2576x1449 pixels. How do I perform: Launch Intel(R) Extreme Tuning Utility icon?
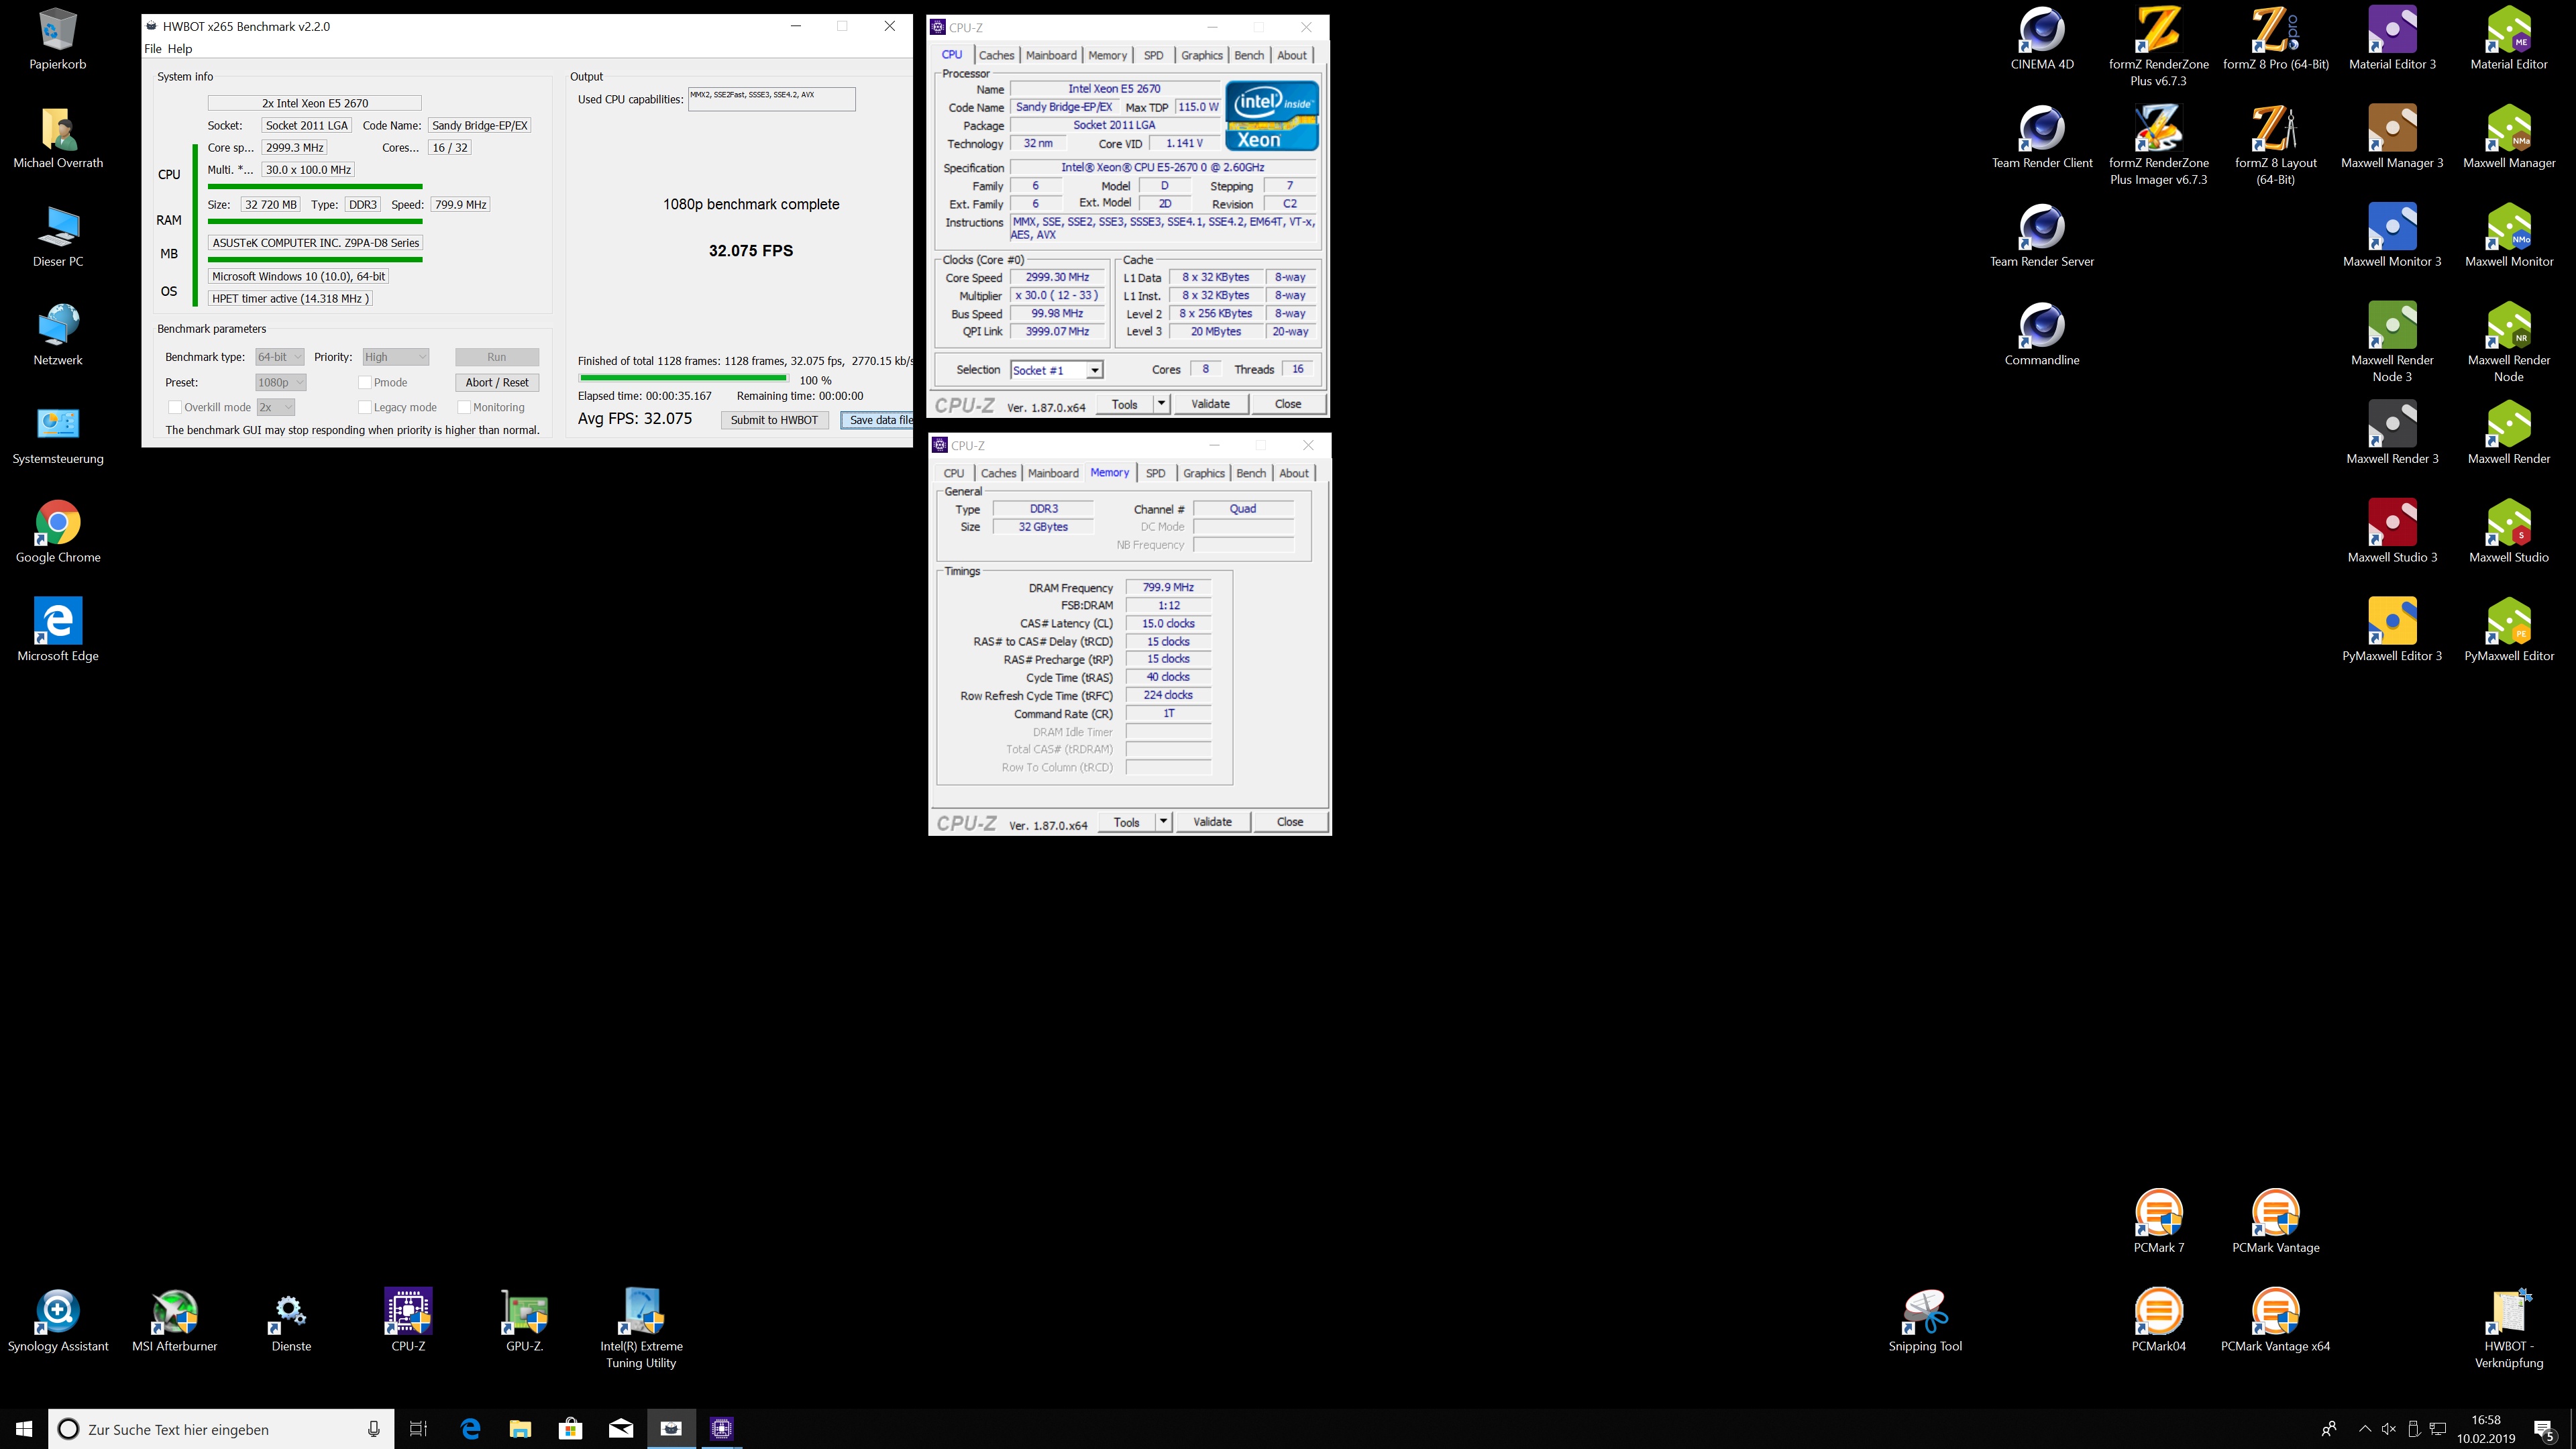[x=641, y=1328]
